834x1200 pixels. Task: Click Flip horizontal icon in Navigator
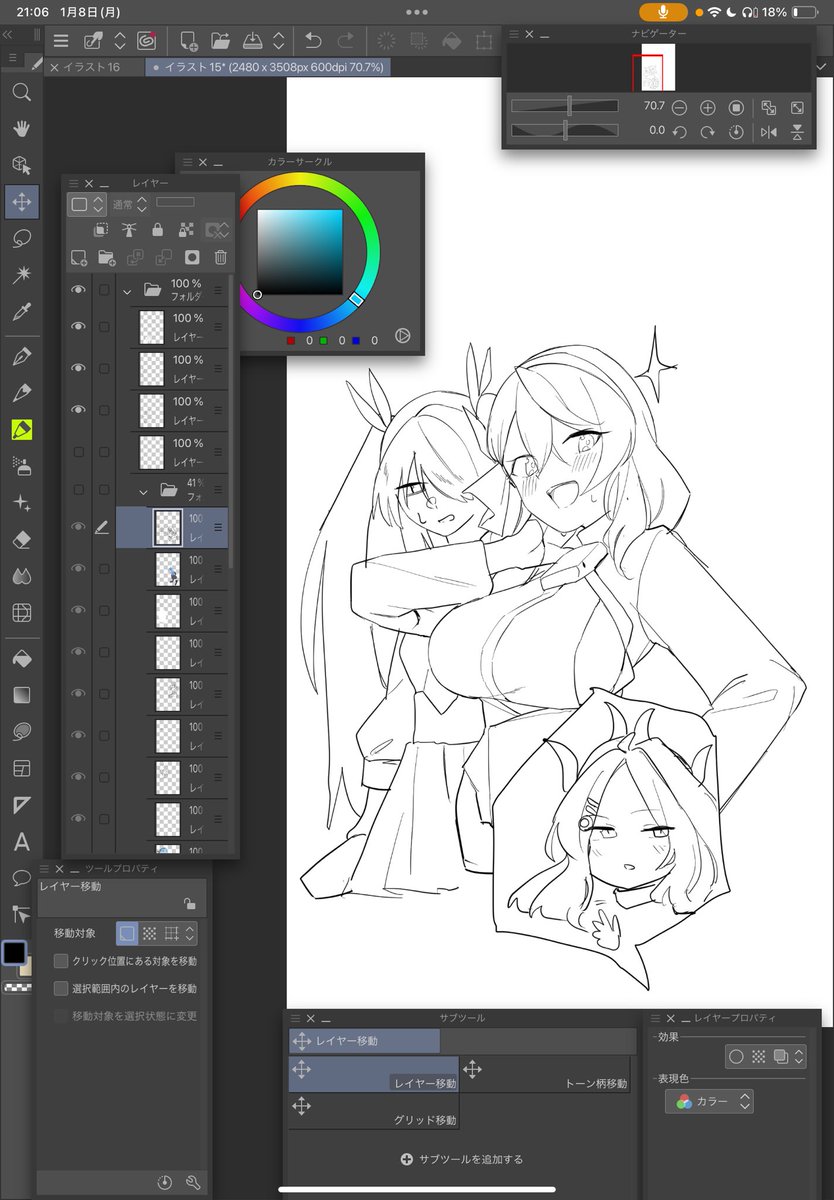click(x=768, y=131)
